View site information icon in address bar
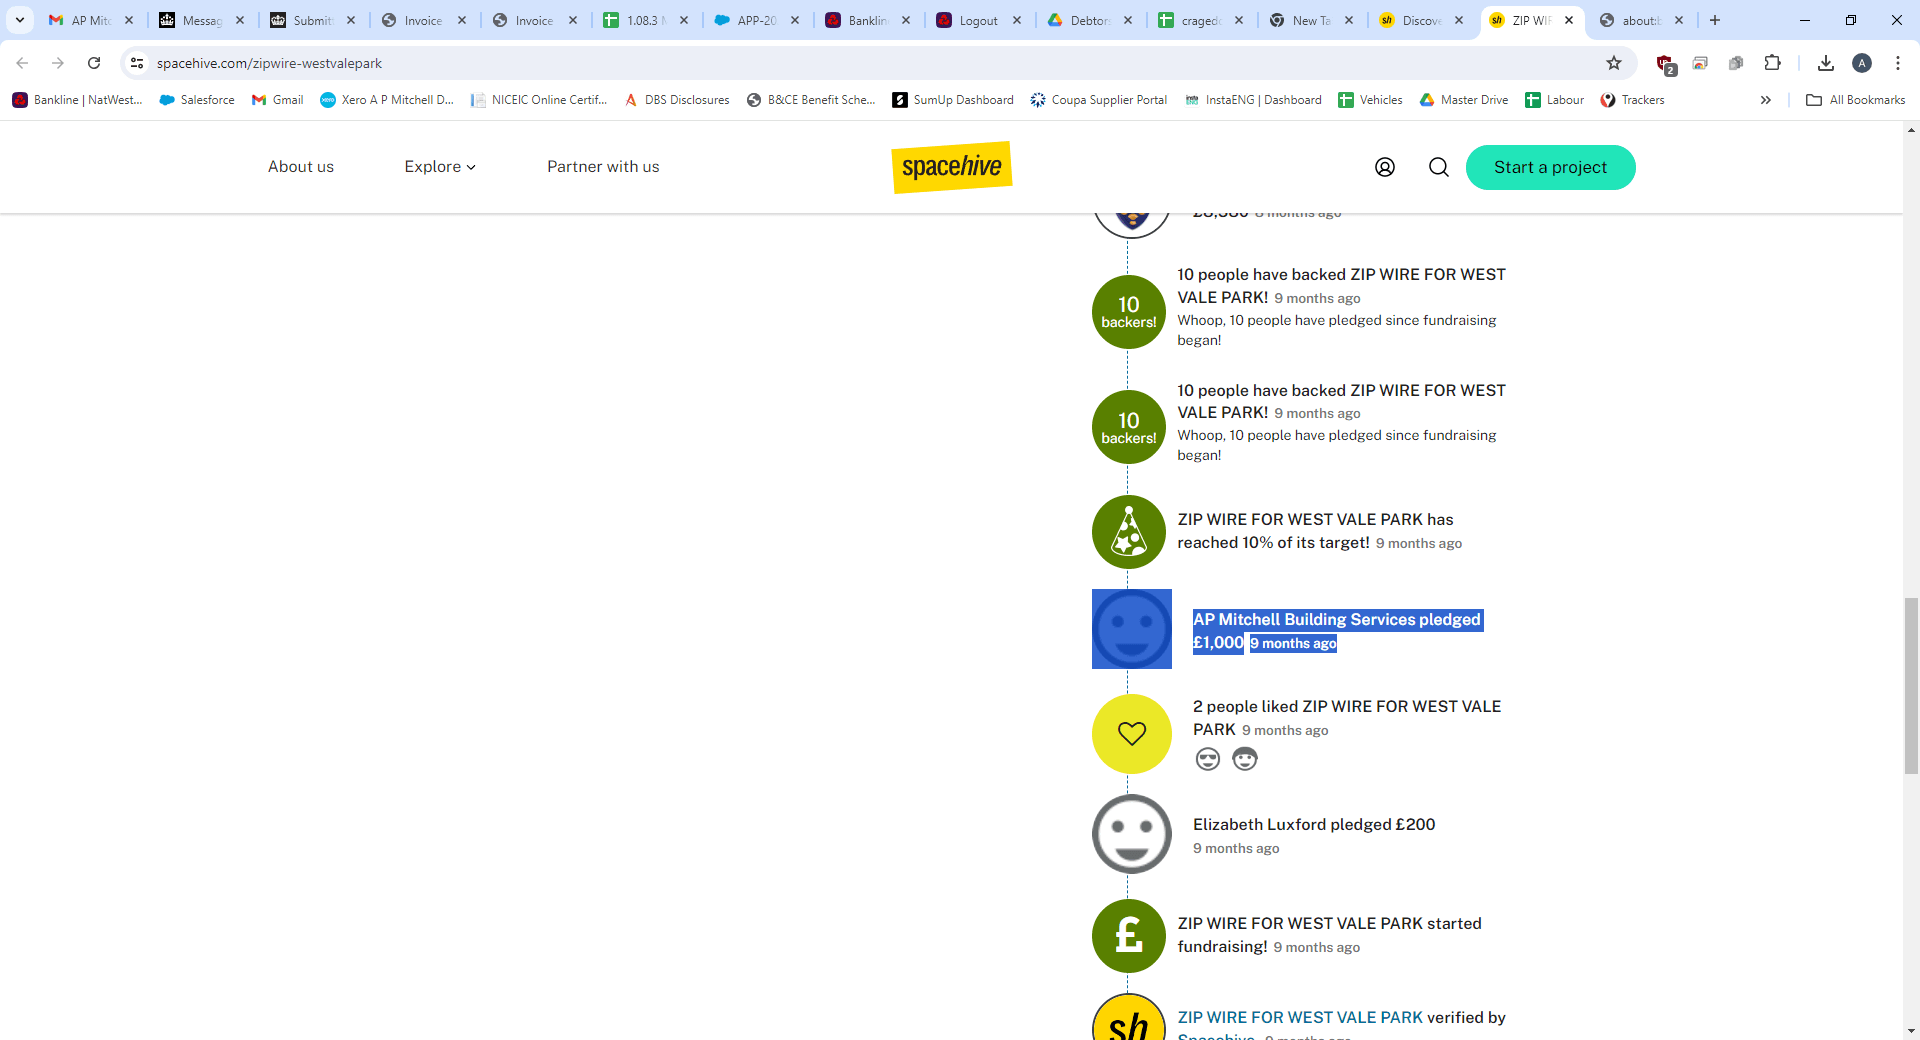1920x1040 pixels. pyautogui.click(x=137, y=63)
